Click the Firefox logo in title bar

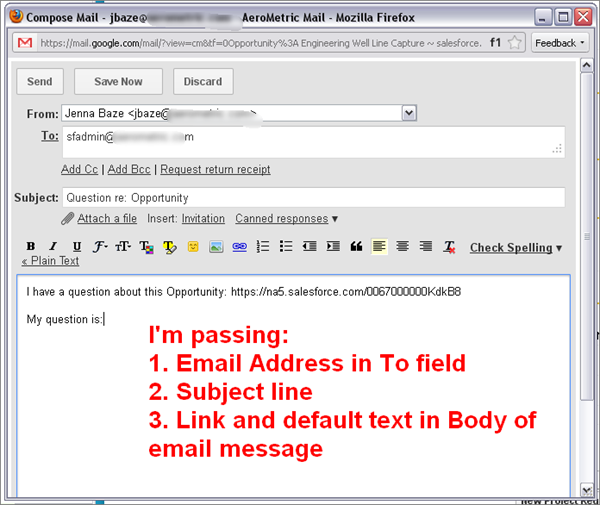click(x=16, y=16)
